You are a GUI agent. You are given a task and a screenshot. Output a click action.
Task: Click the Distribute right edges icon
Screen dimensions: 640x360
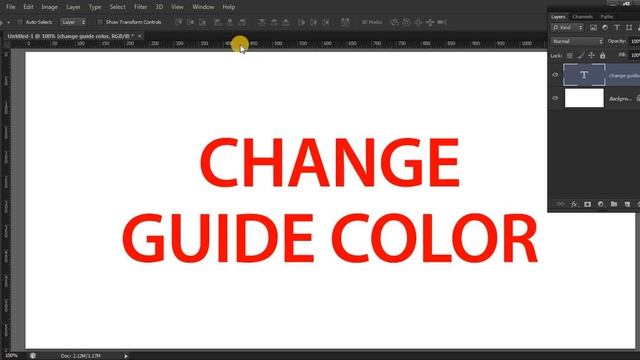326,22
